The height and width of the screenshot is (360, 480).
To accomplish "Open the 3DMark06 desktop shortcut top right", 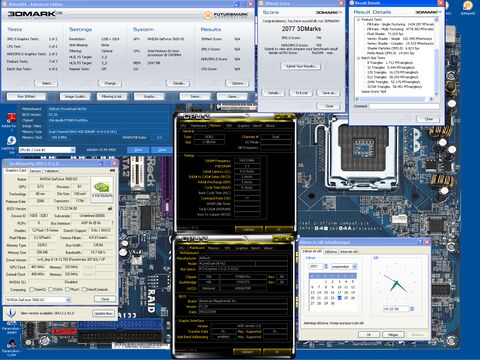I will click(x=468, y=8).
